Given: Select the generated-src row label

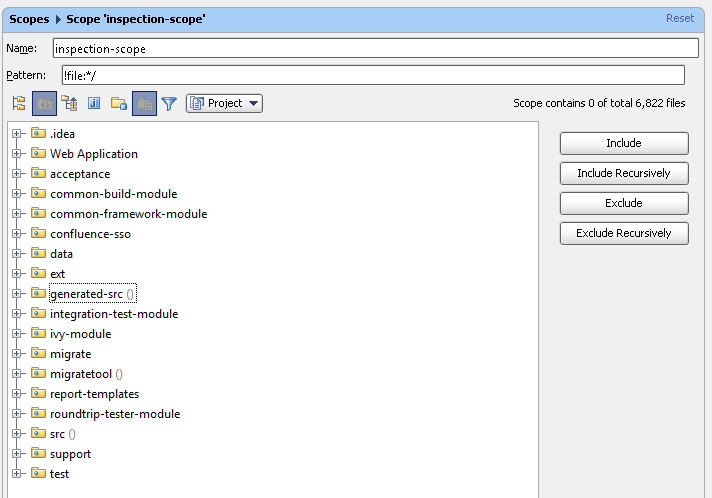Looking at the screenshot, I should point(92,294).
